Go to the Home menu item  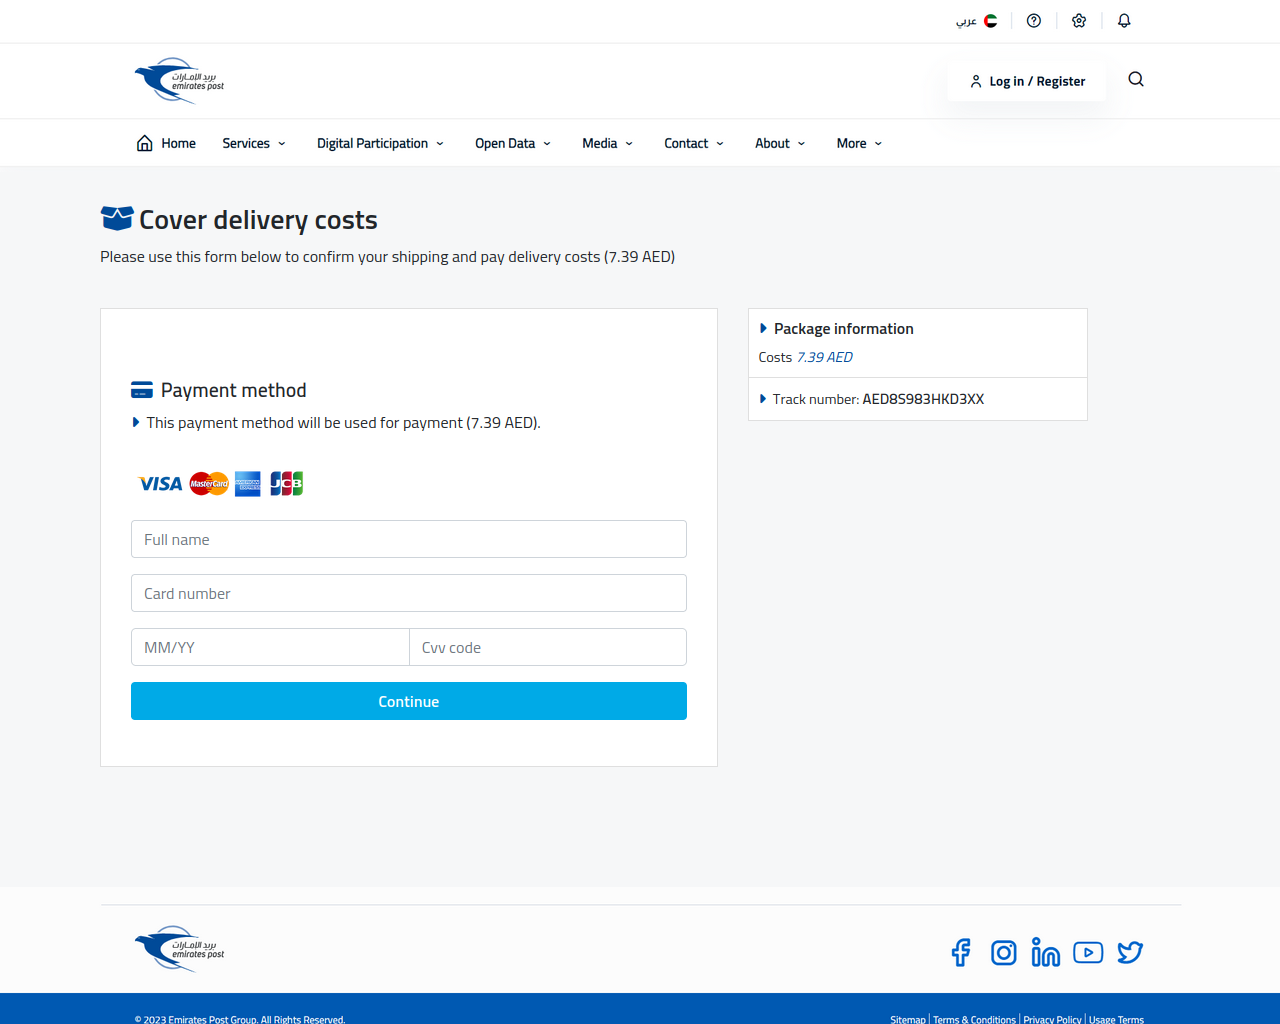tap(166, 143)
